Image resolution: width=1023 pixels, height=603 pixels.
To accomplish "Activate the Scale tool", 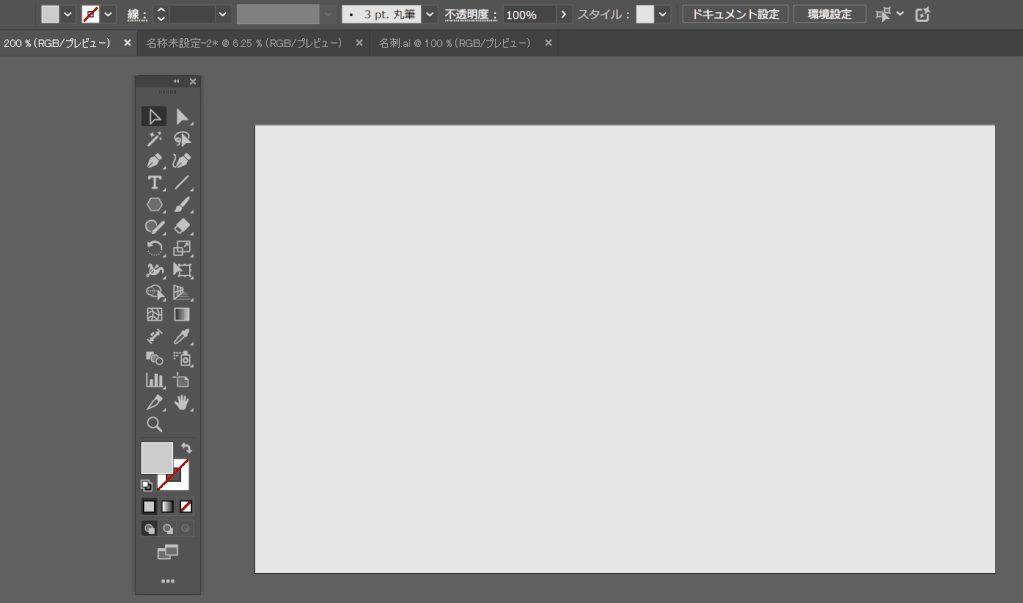I will point(182,249).
